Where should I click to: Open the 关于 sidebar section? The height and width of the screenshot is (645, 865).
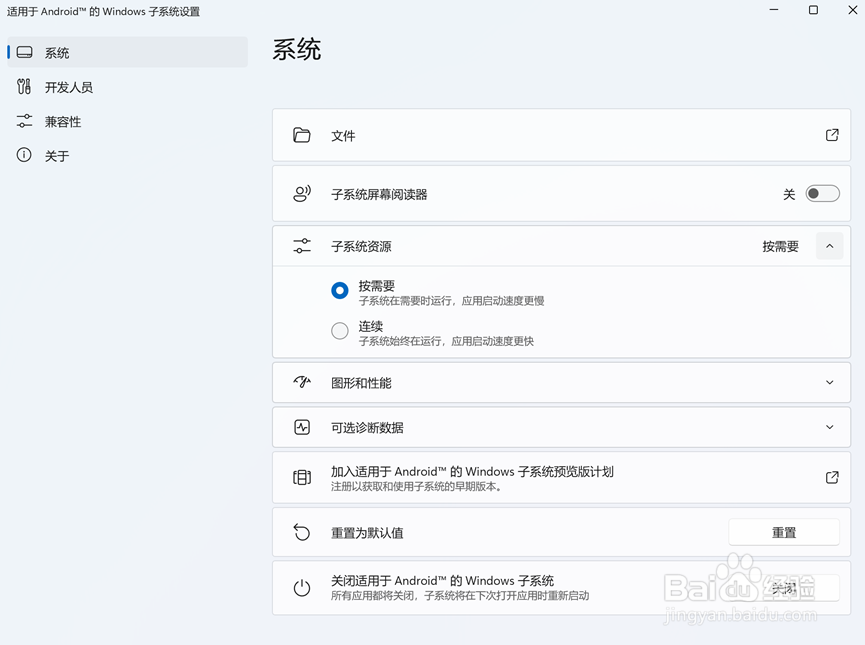tap(127, 156)
